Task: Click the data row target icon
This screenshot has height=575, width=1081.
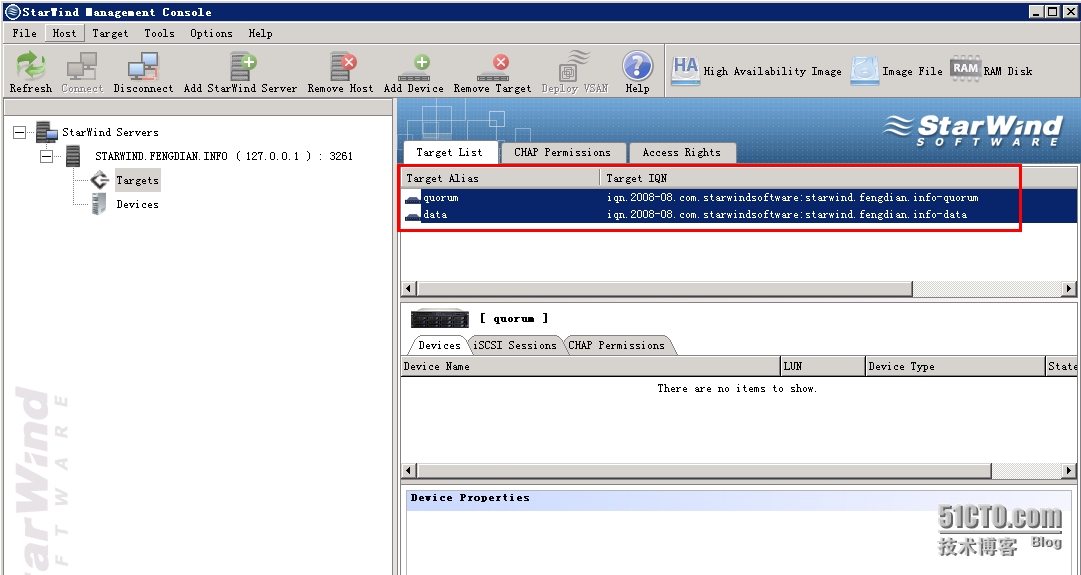Action: 413,216
